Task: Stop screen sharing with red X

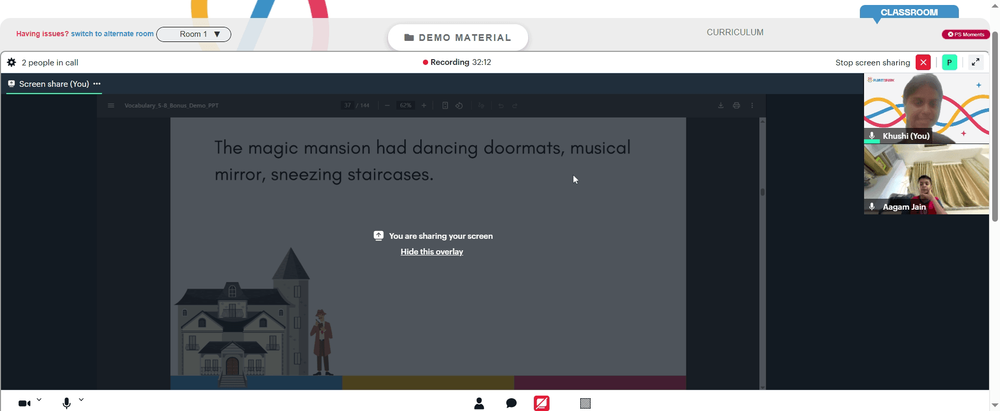Action: click(x=923, y=63)
